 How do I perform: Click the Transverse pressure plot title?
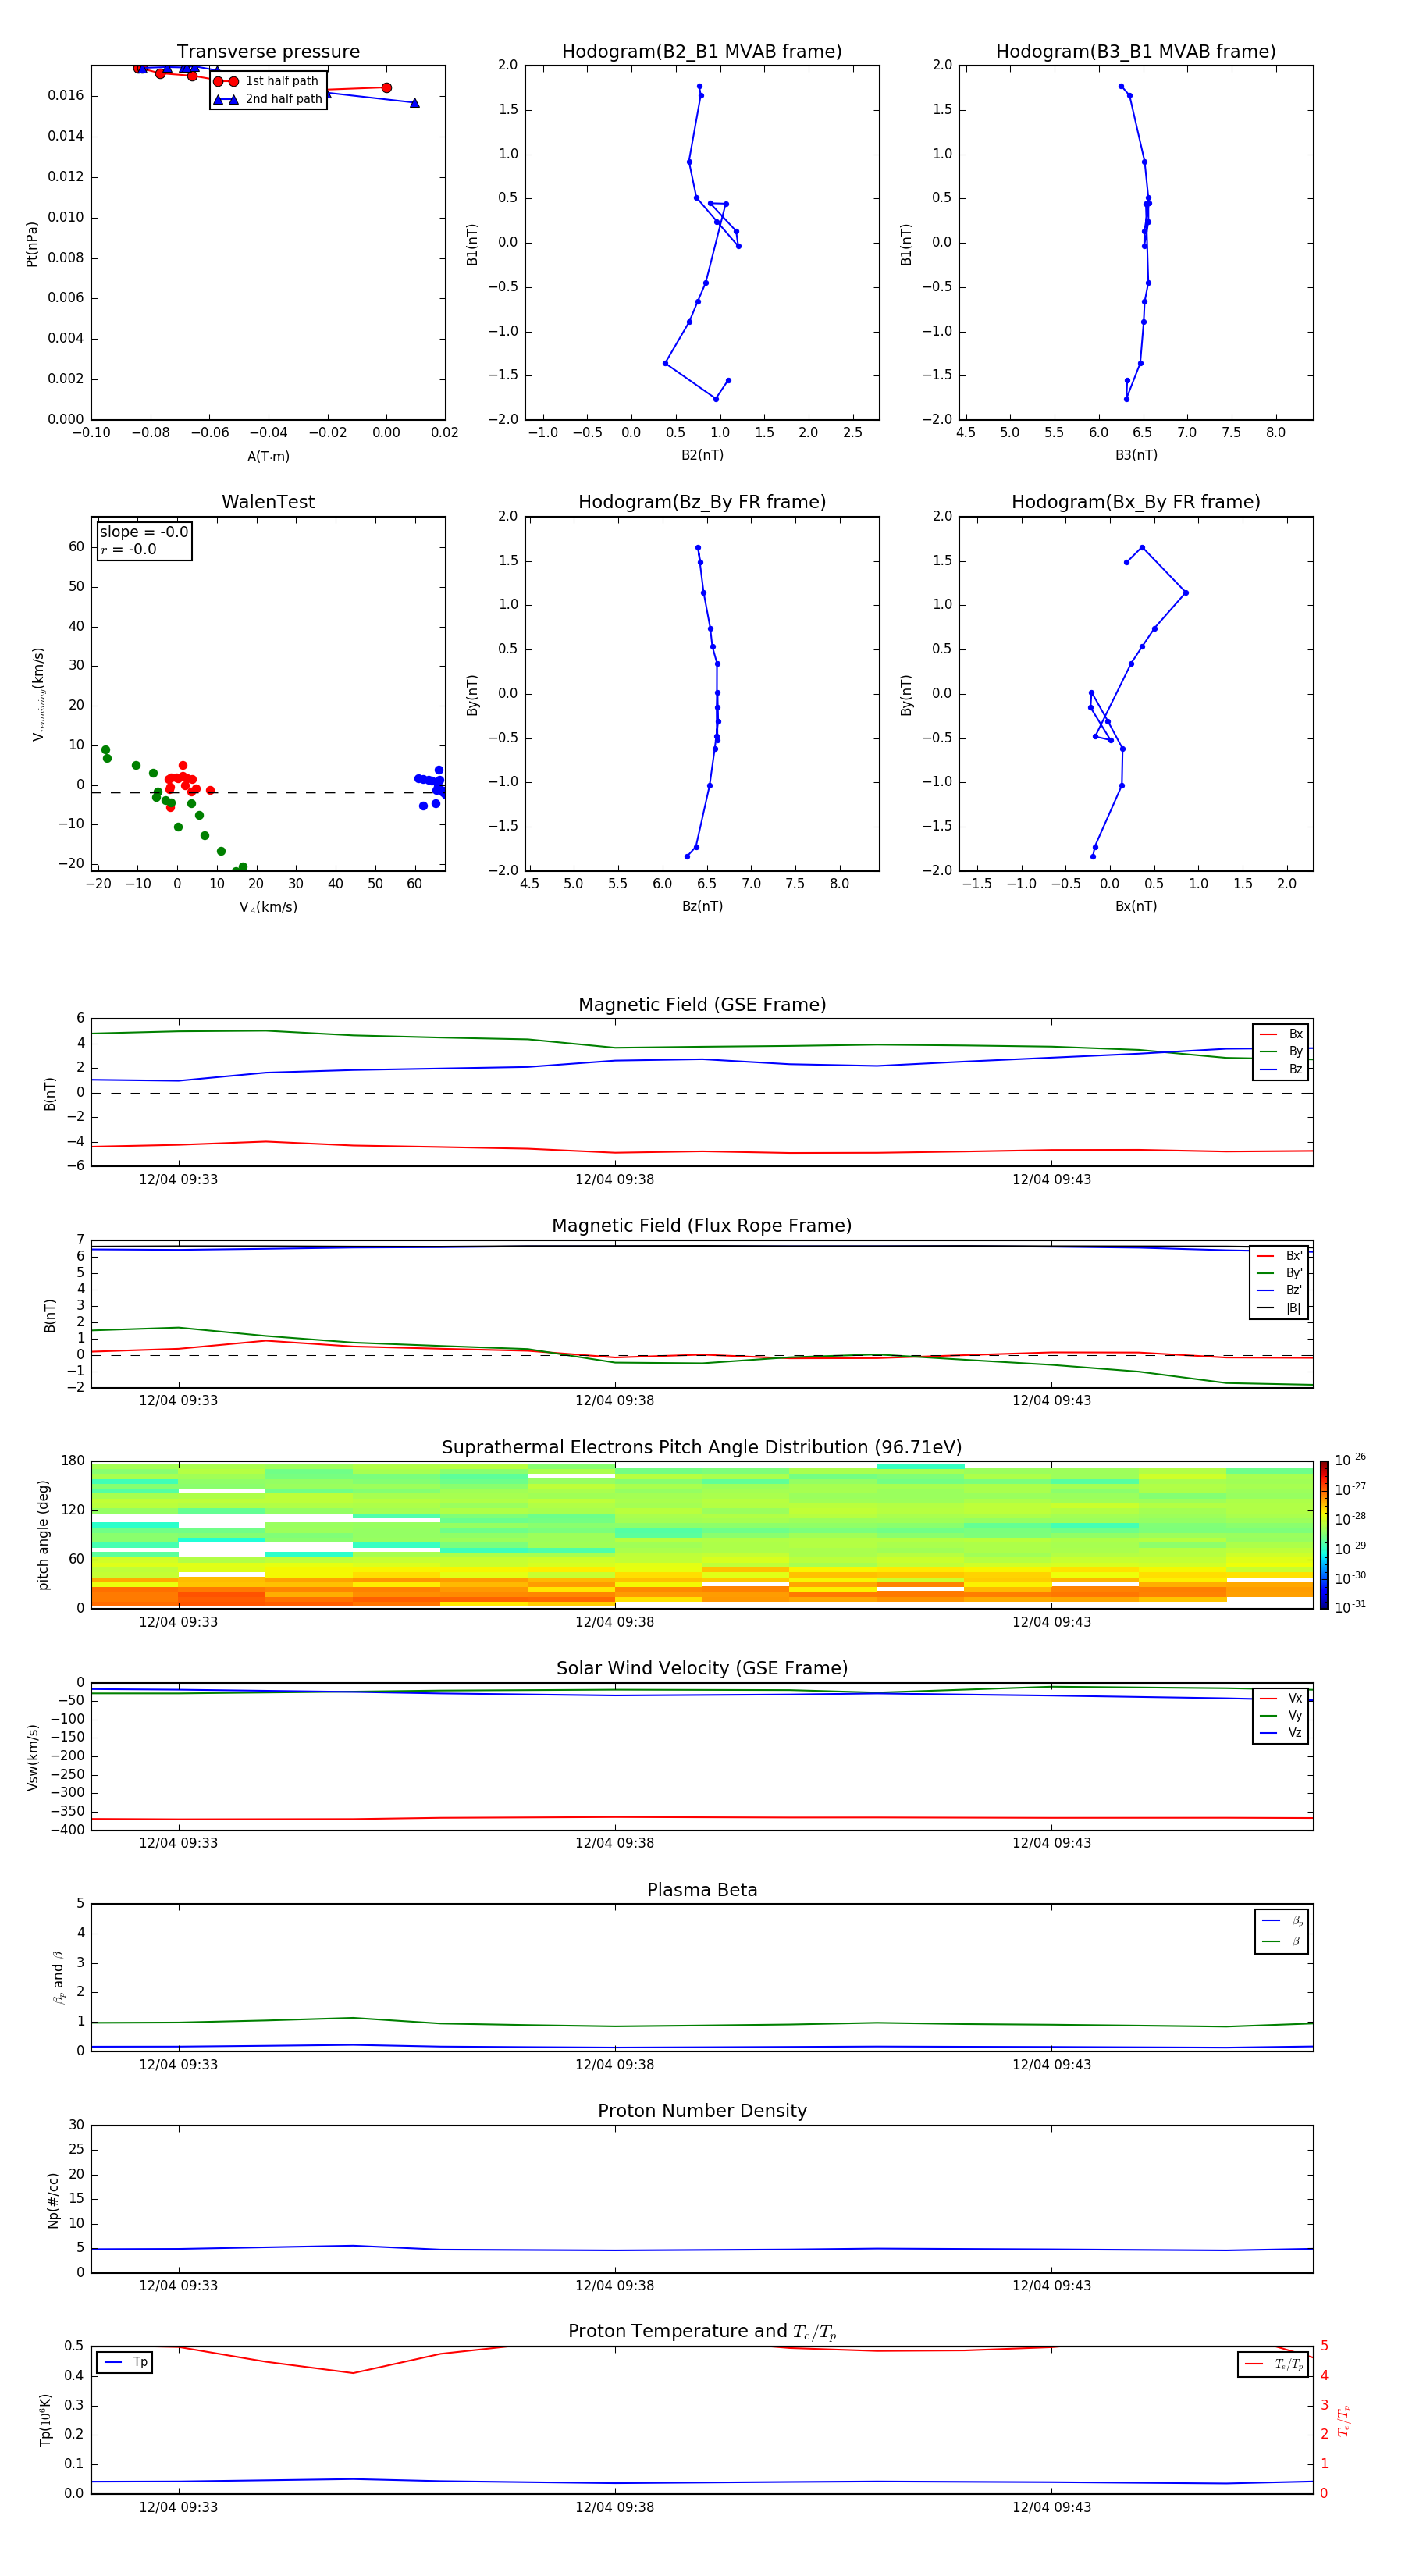pyautogui.click(x=268, y=52)
